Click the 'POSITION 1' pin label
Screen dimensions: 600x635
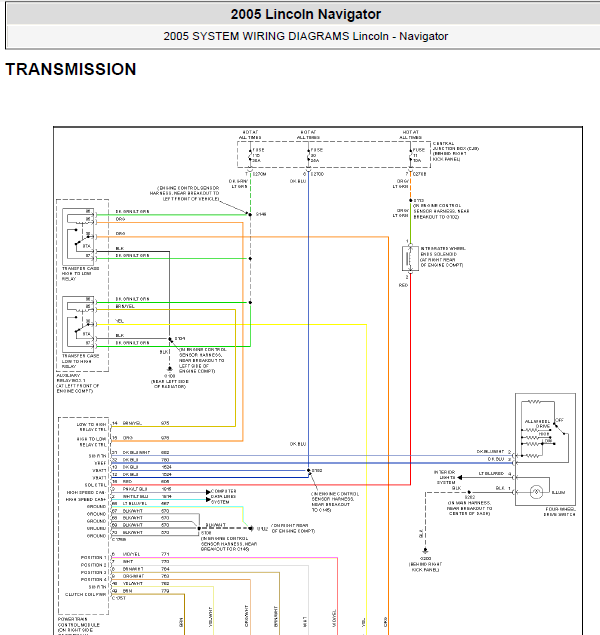94,558
